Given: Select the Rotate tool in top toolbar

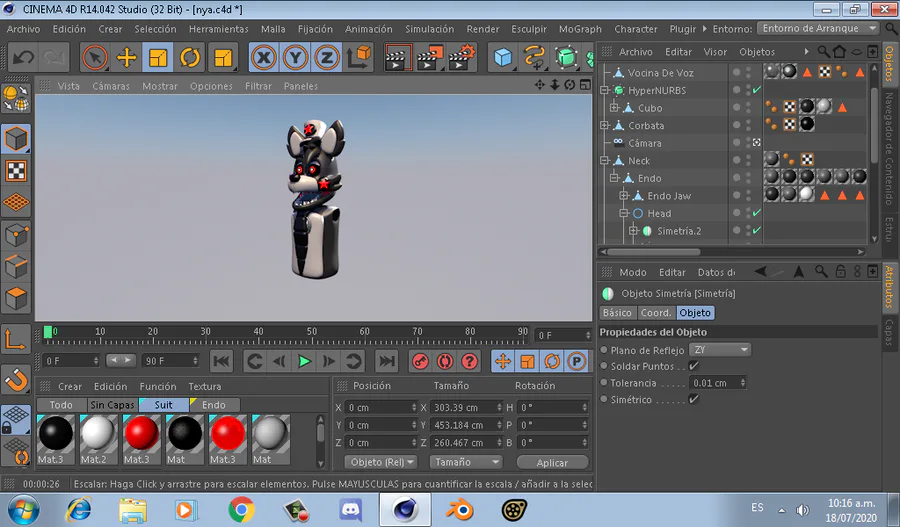Looking at the screenshot, I should (190, 57).
